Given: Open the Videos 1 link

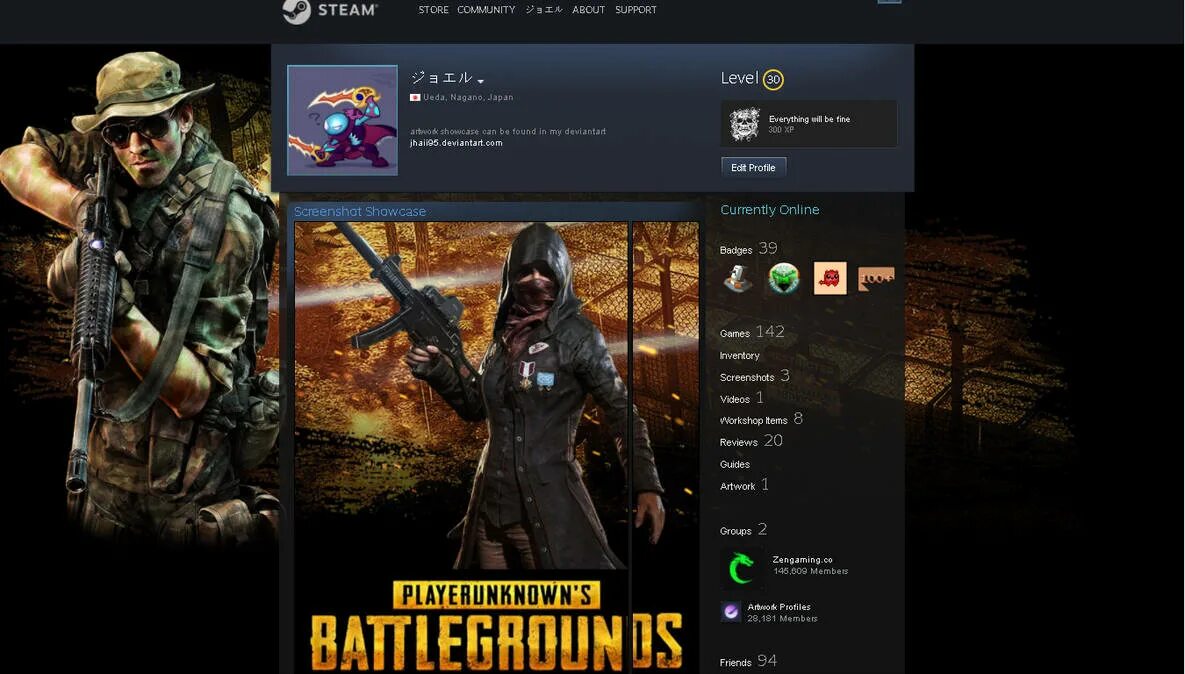Looking at the screenshot, I should click(x=741, y=398).
